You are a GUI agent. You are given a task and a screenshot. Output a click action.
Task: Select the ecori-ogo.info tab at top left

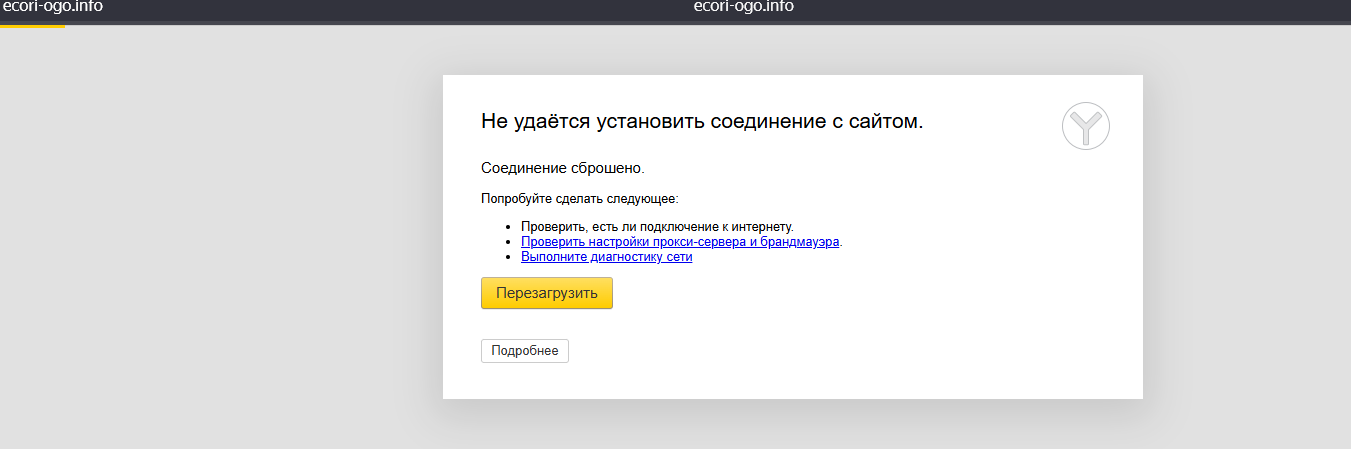click(x=52, y=8)
